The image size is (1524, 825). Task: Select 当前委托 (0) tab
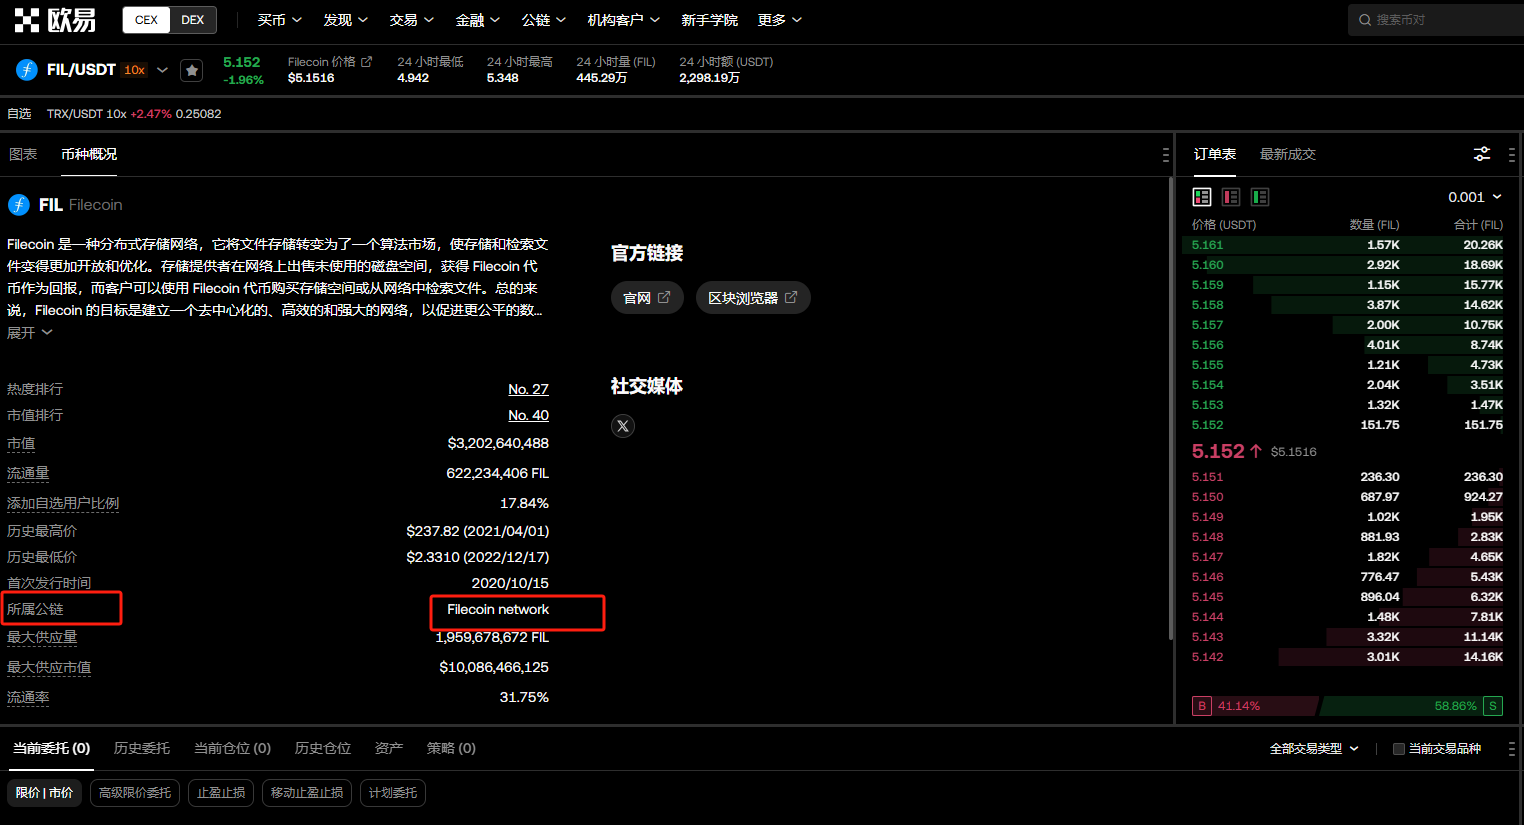(x=51, y=748)
